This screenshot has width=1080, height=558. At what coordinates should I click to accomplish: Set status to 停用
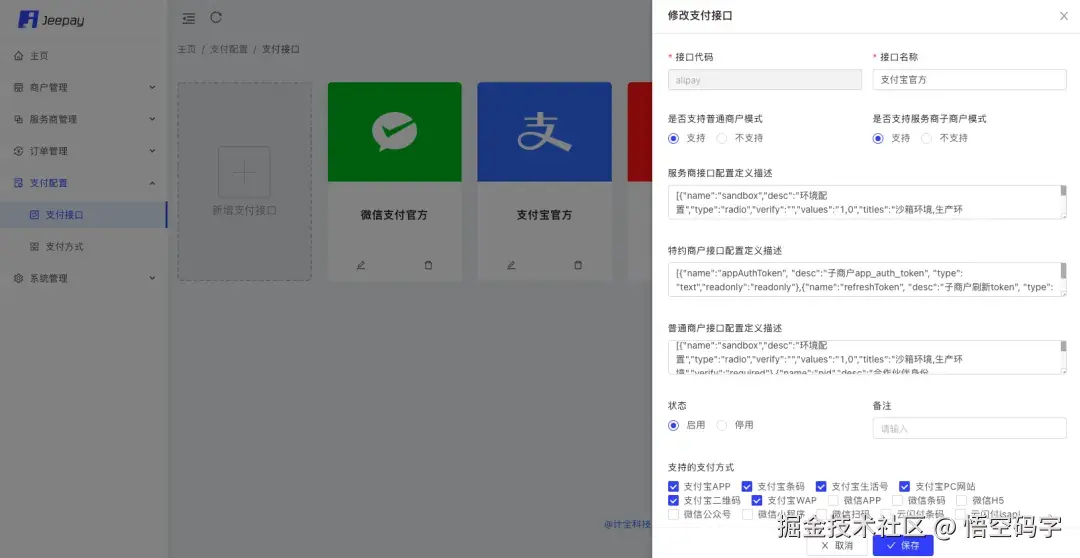(722, 426)
